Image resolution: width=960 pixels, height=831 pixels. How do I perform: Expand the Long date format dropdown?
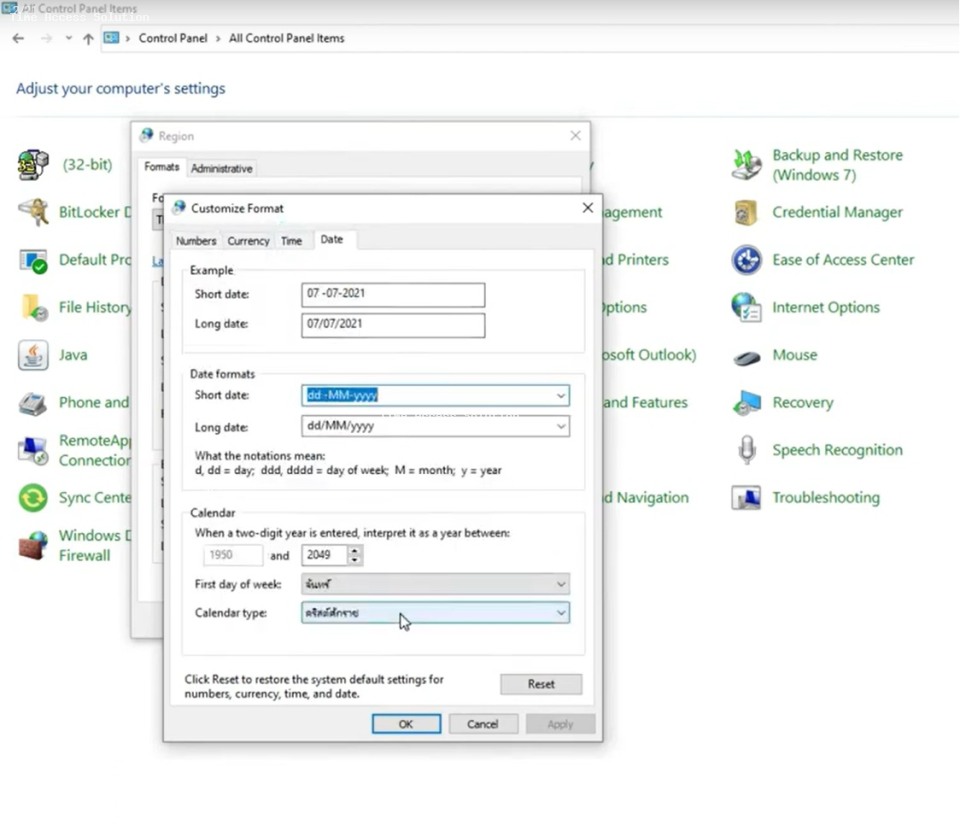[560, 427]
